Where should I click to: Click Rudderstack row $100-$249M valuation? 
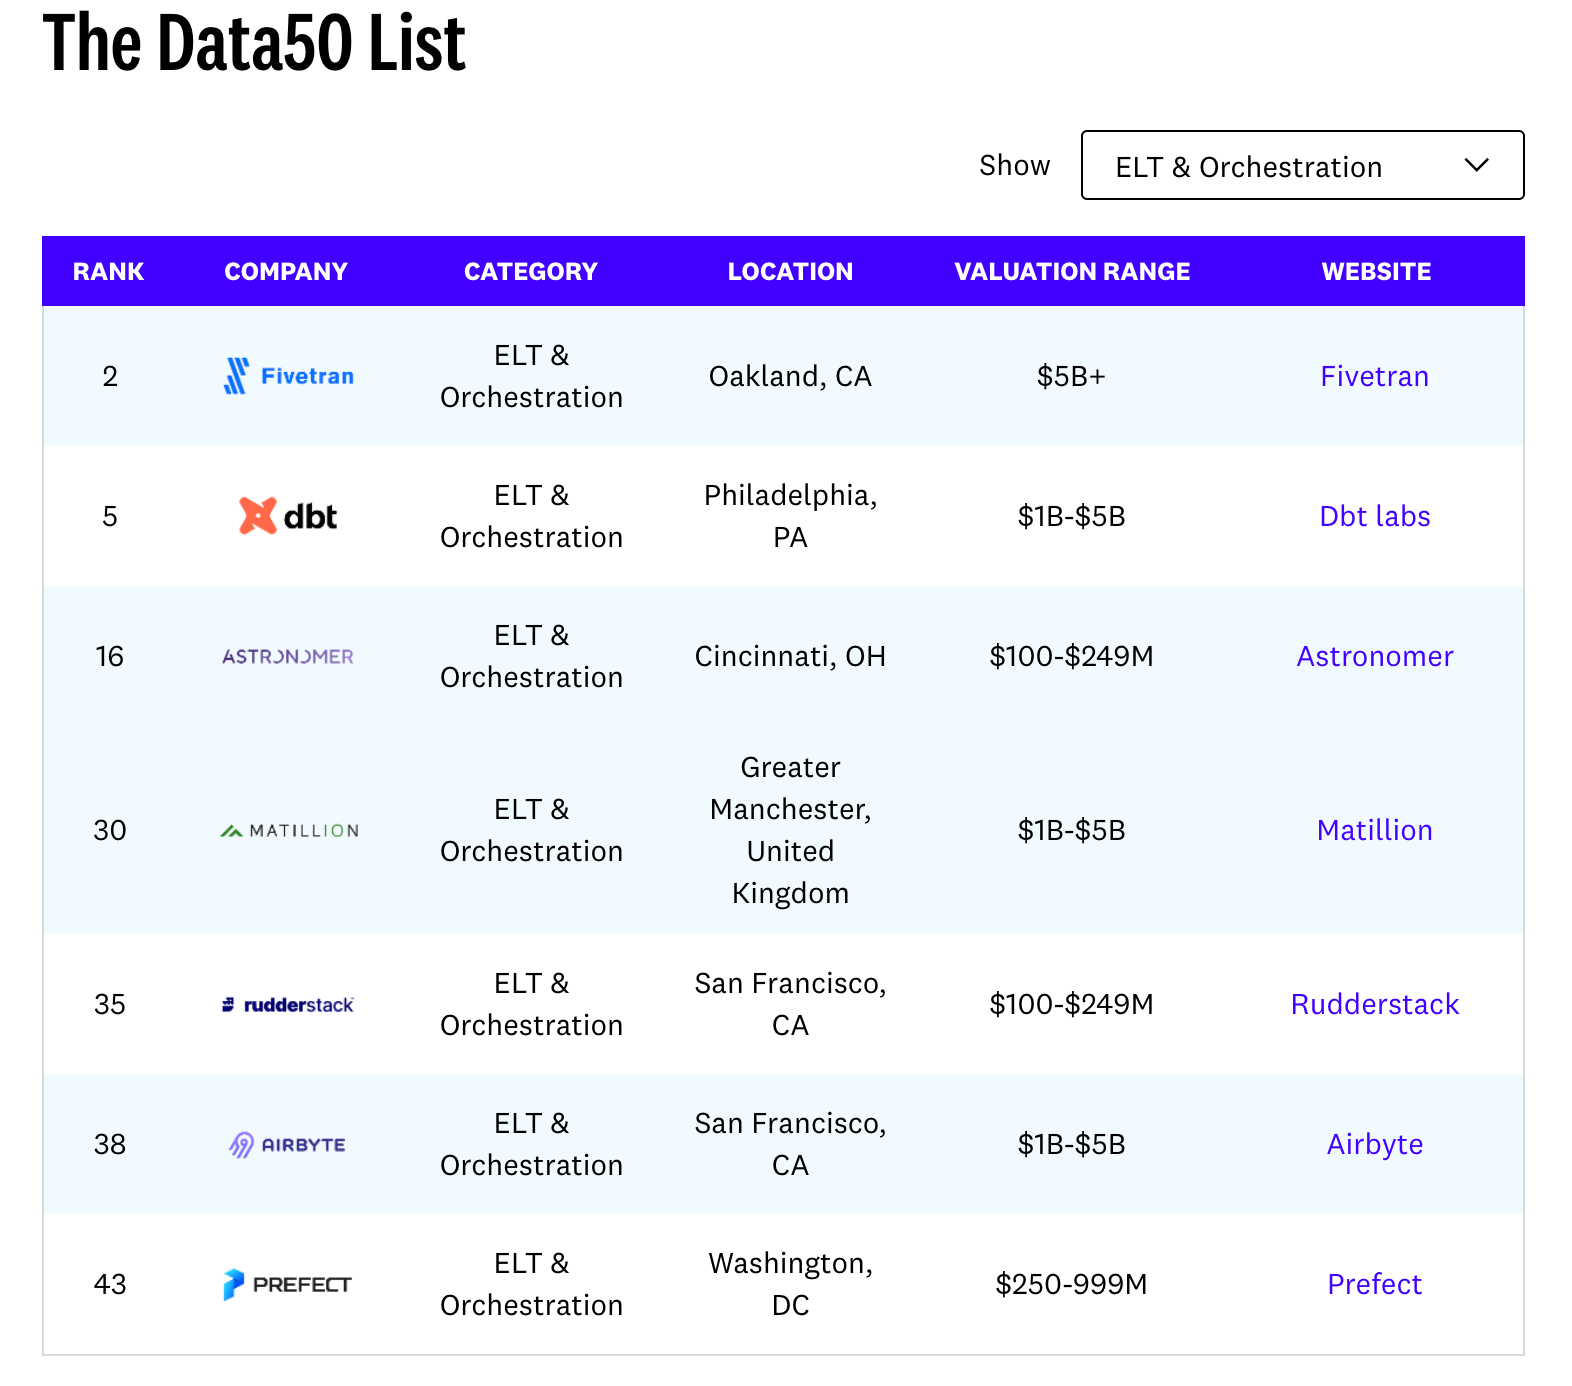[x=1071, y=1004]
